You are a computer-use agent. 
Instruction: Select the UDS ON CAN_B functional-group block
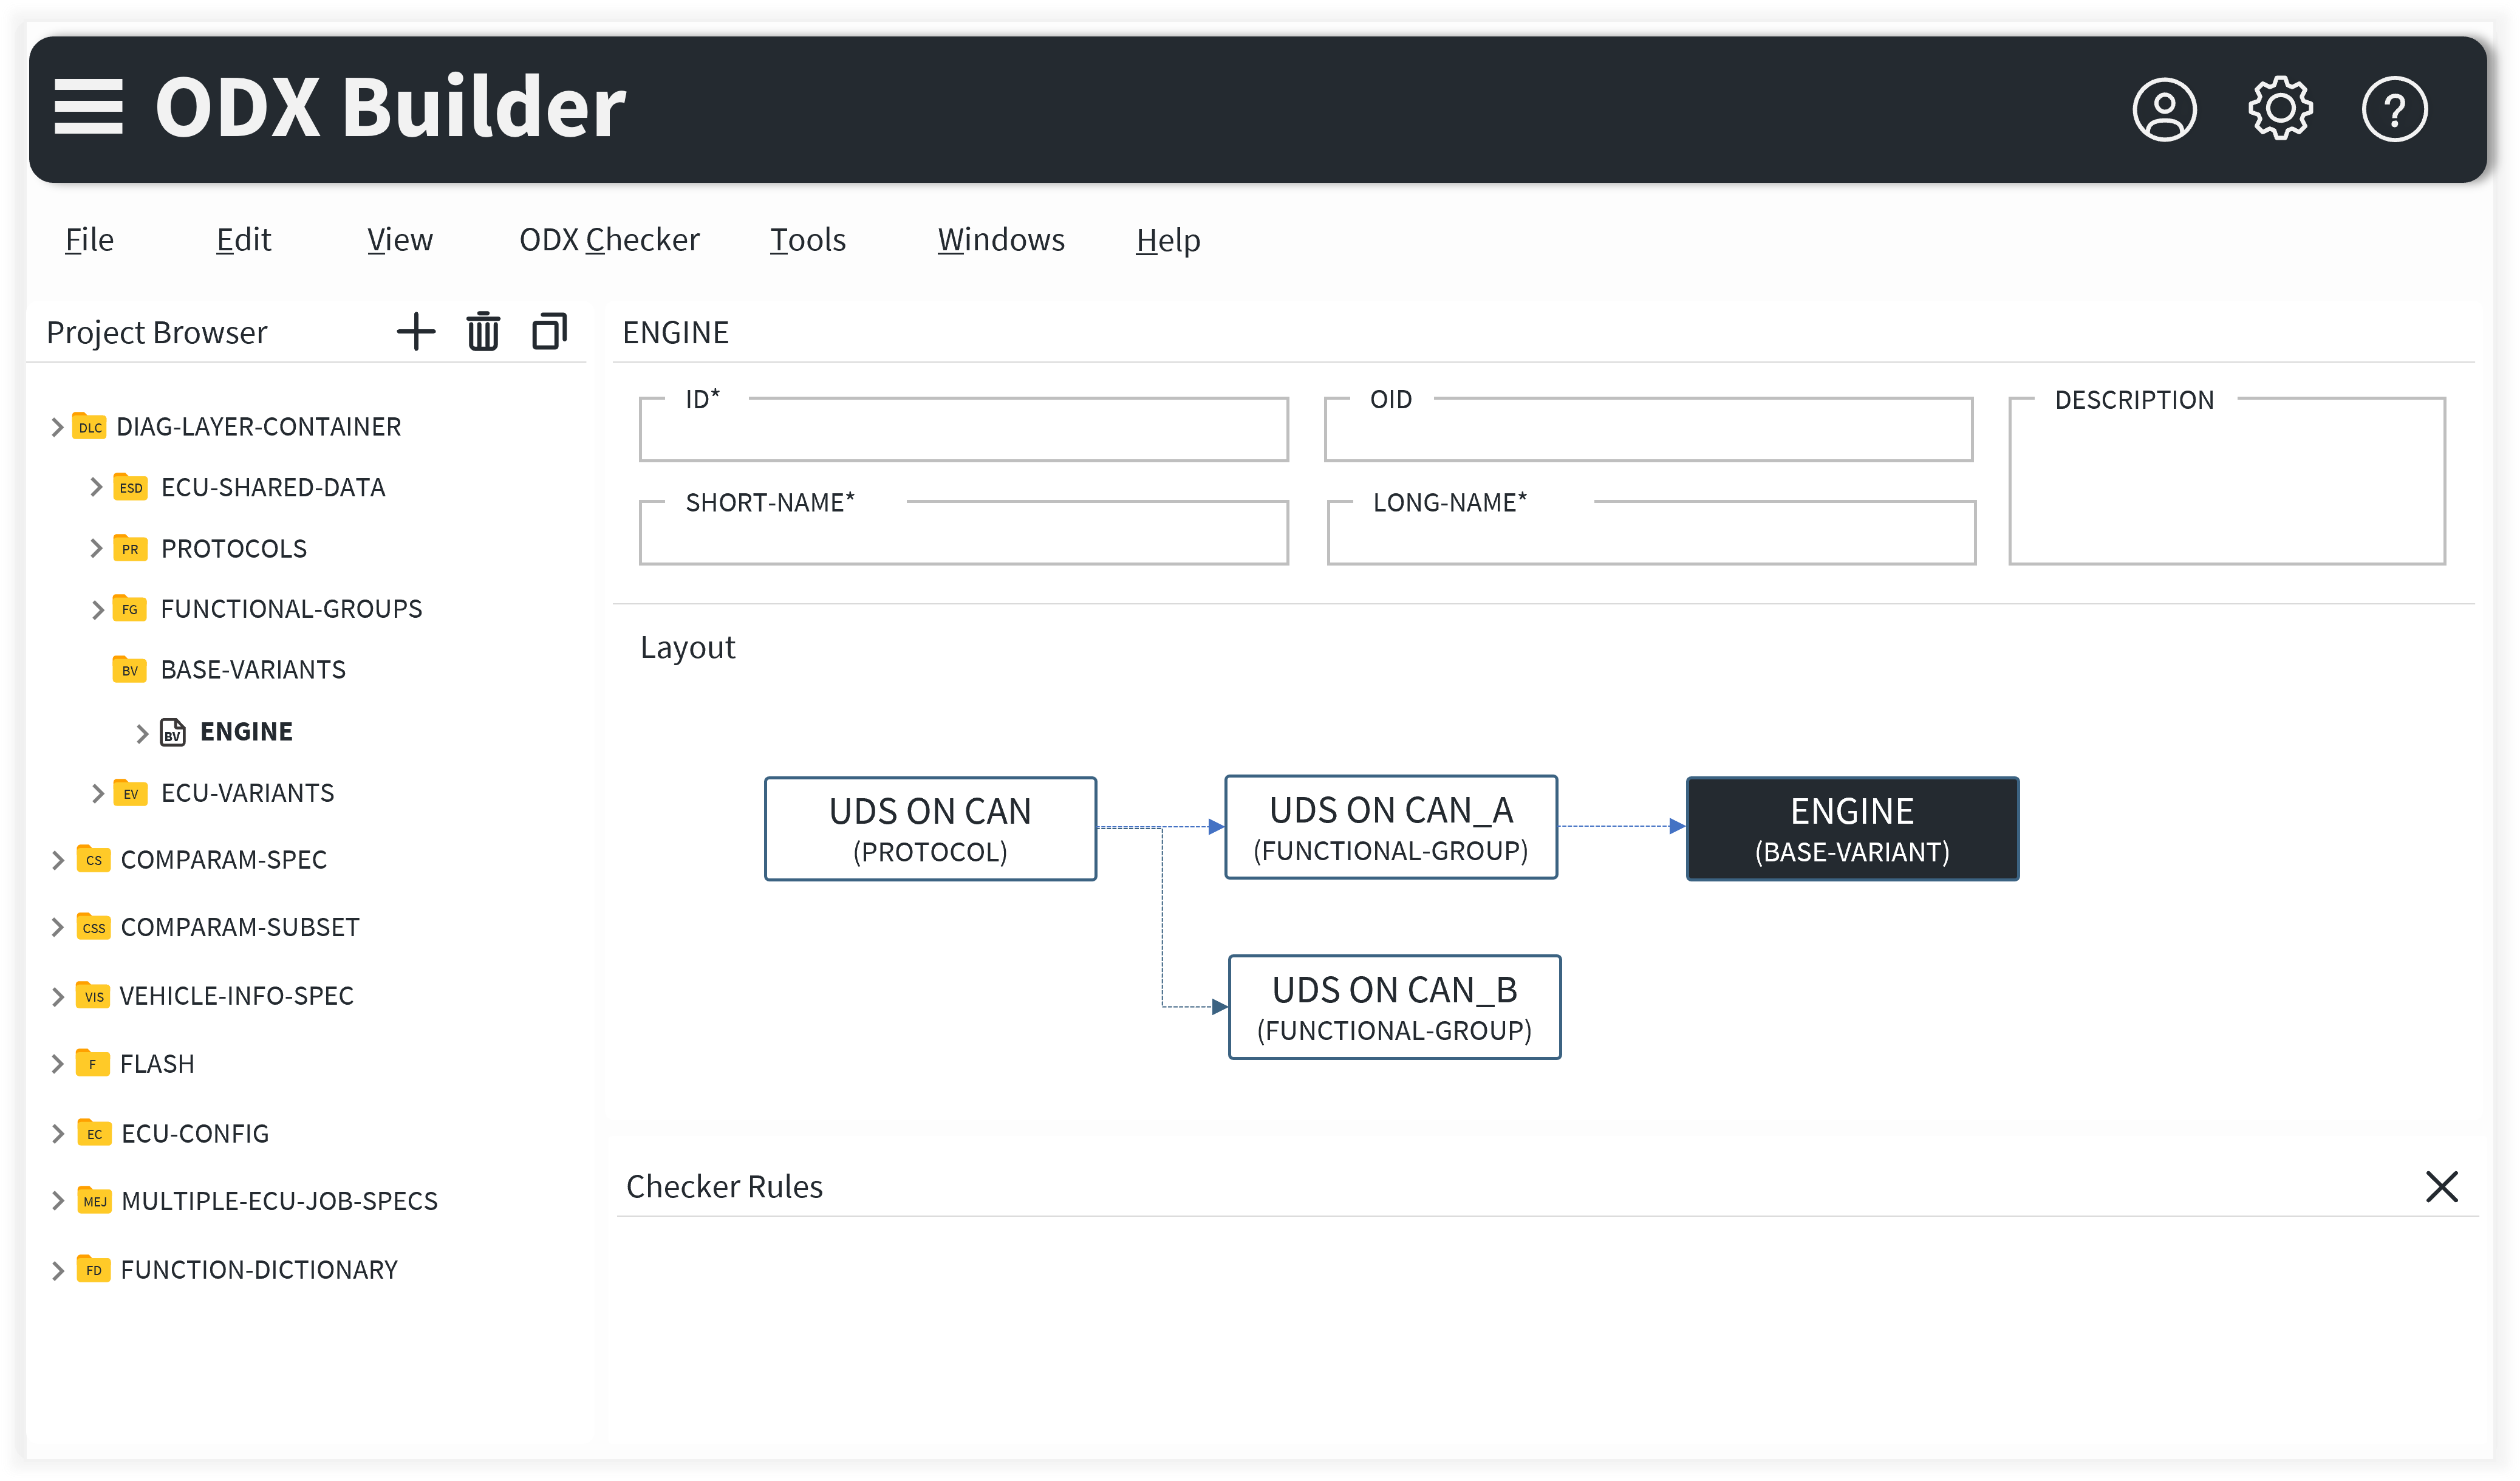(1393, 1007)
